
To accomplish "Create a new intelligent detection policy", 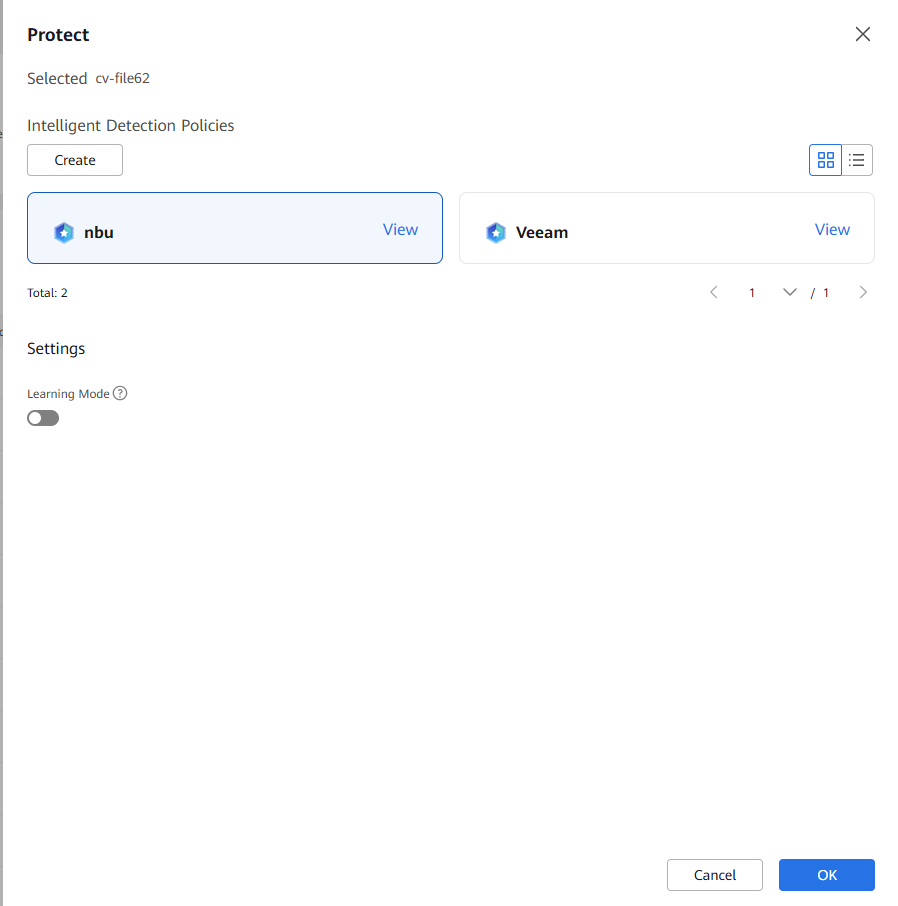I will click(75, 160).
